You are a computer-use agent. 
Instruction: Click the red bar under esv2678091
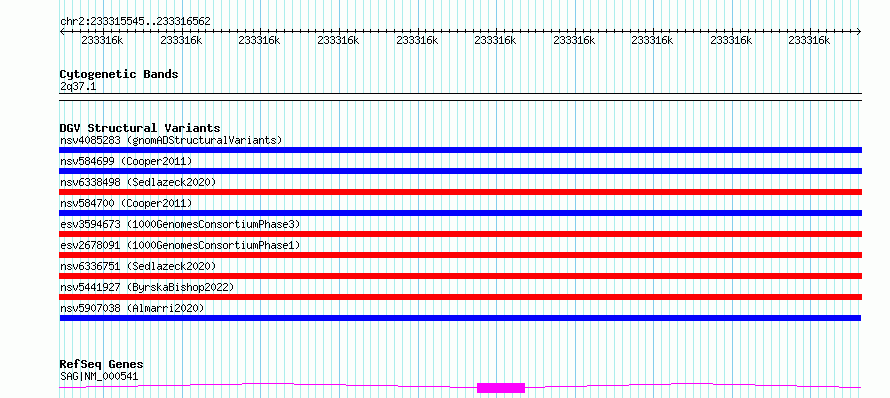point(460,255)
